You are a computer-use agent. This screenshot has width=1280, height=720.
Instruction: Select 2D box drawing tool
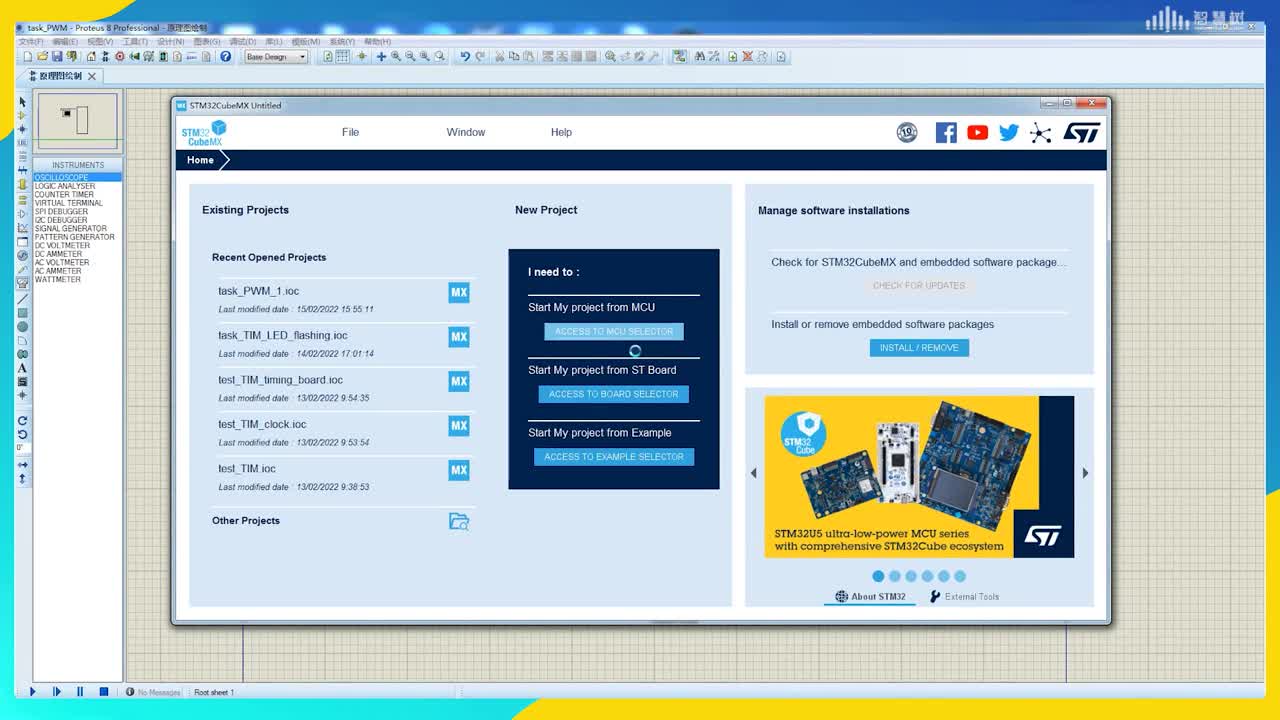coord(22,313)
